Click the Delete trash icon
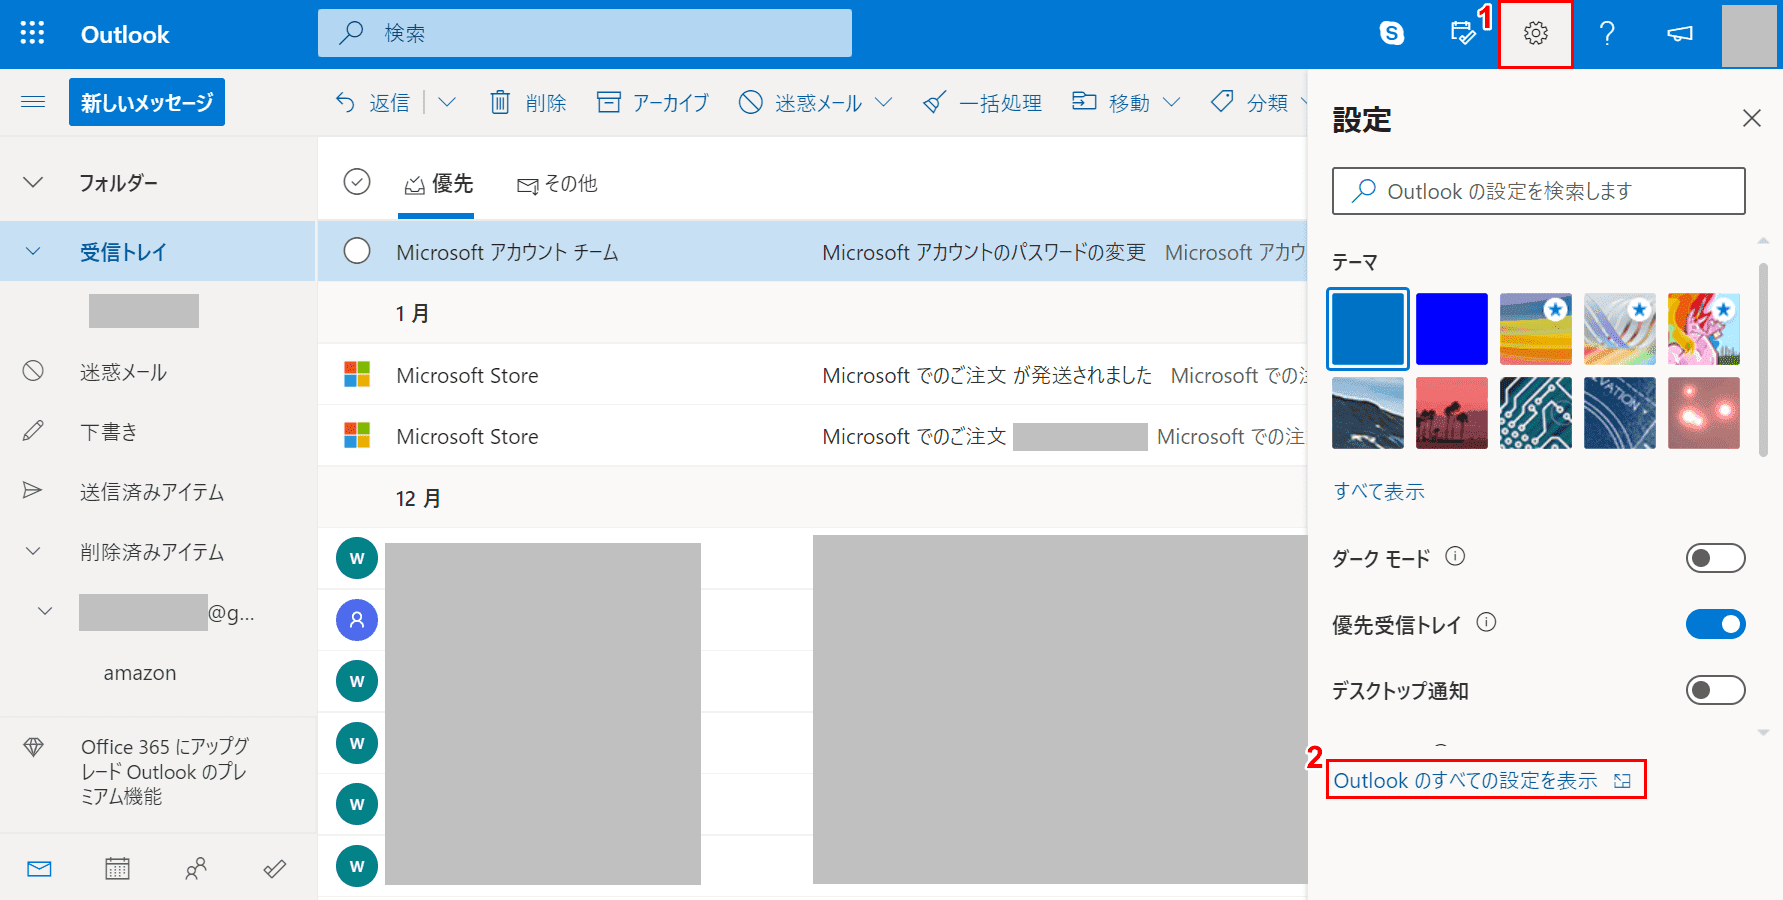Screen dimensions: 1783x900 (x=500, y=101)
